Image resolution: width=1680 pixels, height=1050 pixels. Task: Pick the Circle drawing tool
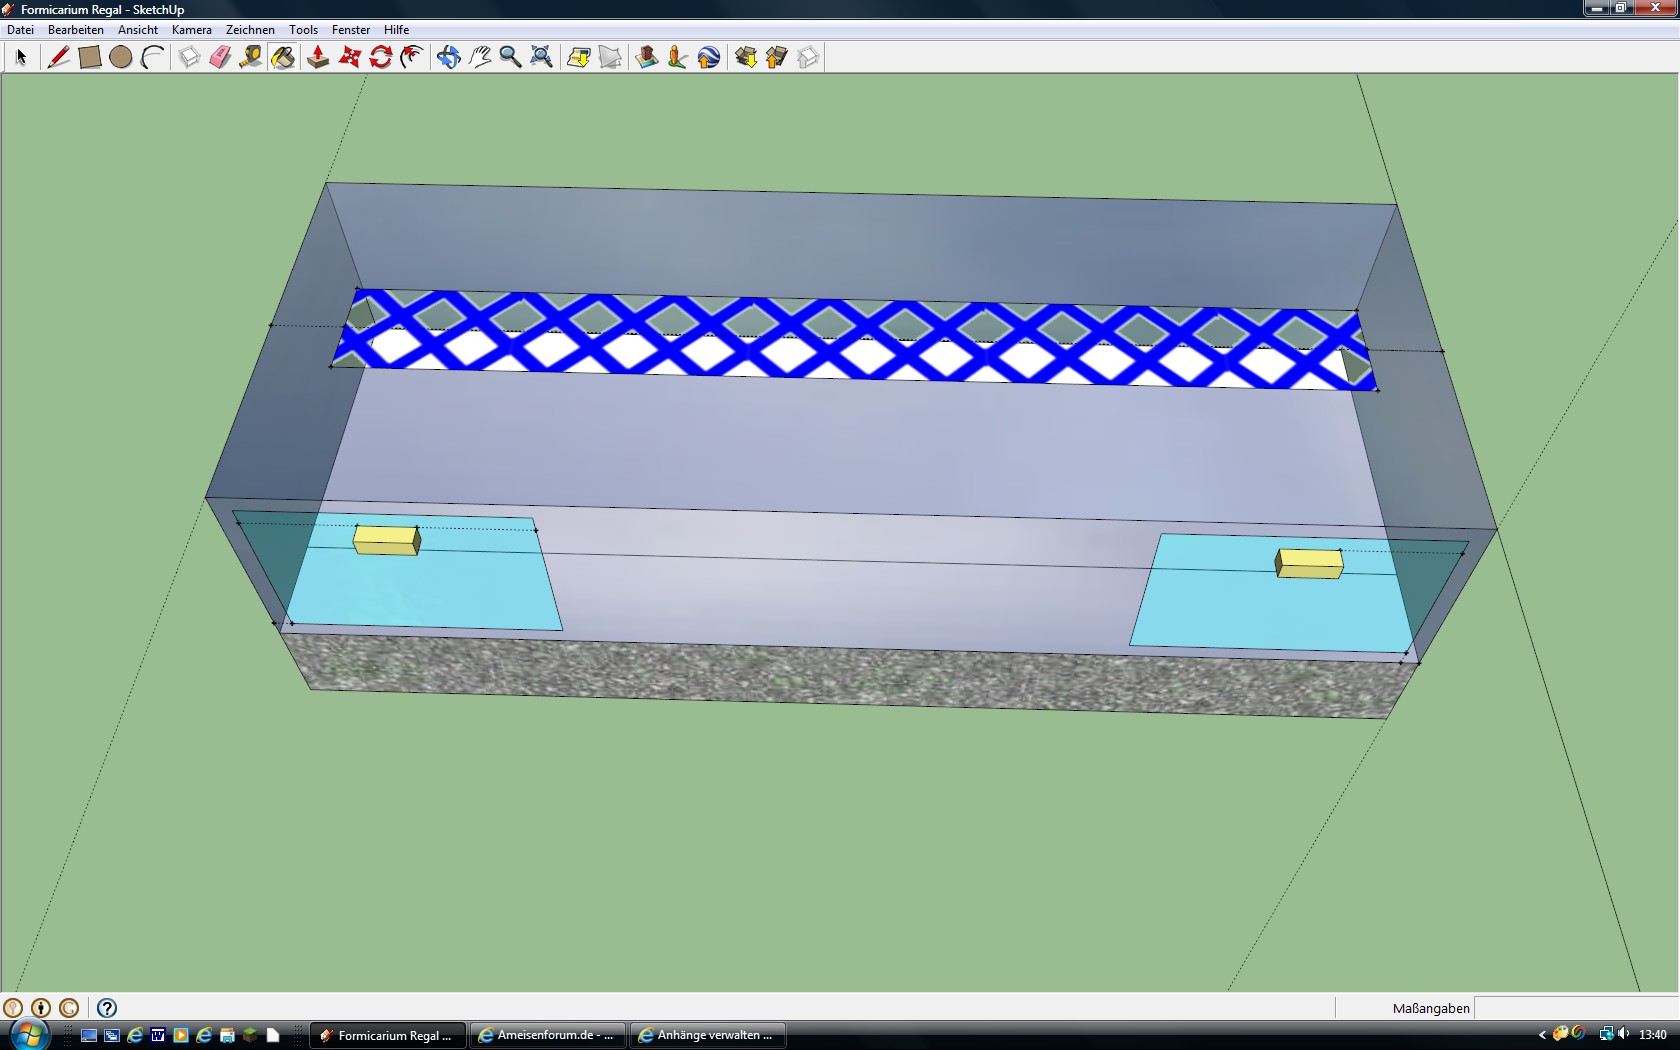[x=121, y=57]
